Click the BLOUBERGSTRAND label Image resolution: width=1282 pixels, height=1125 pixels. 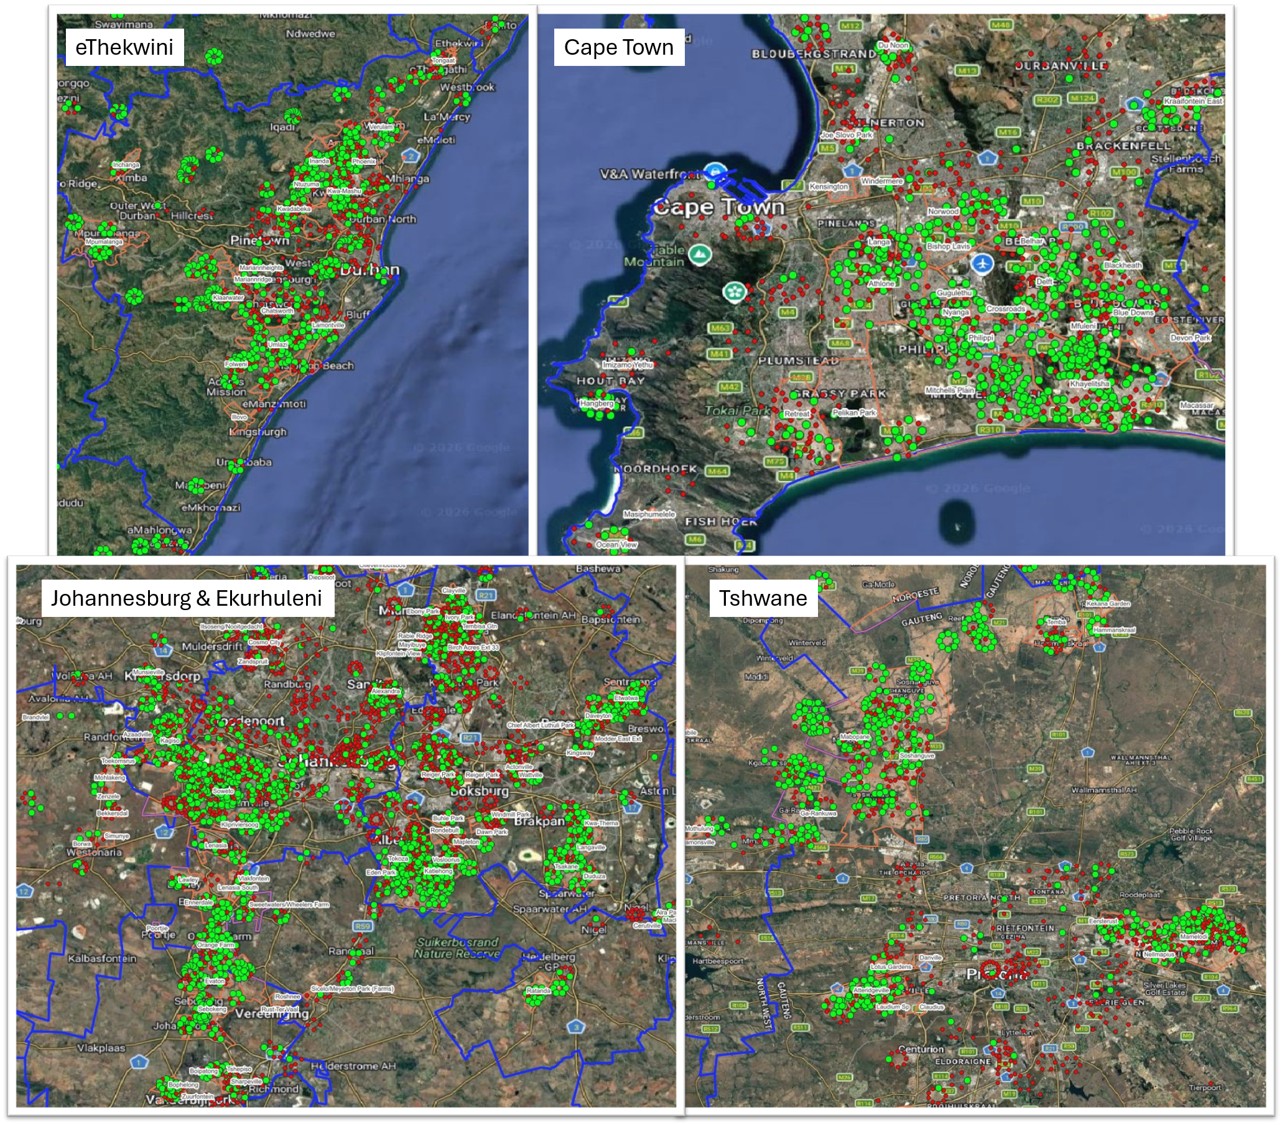pyautogui.click(x=814, y=53)
